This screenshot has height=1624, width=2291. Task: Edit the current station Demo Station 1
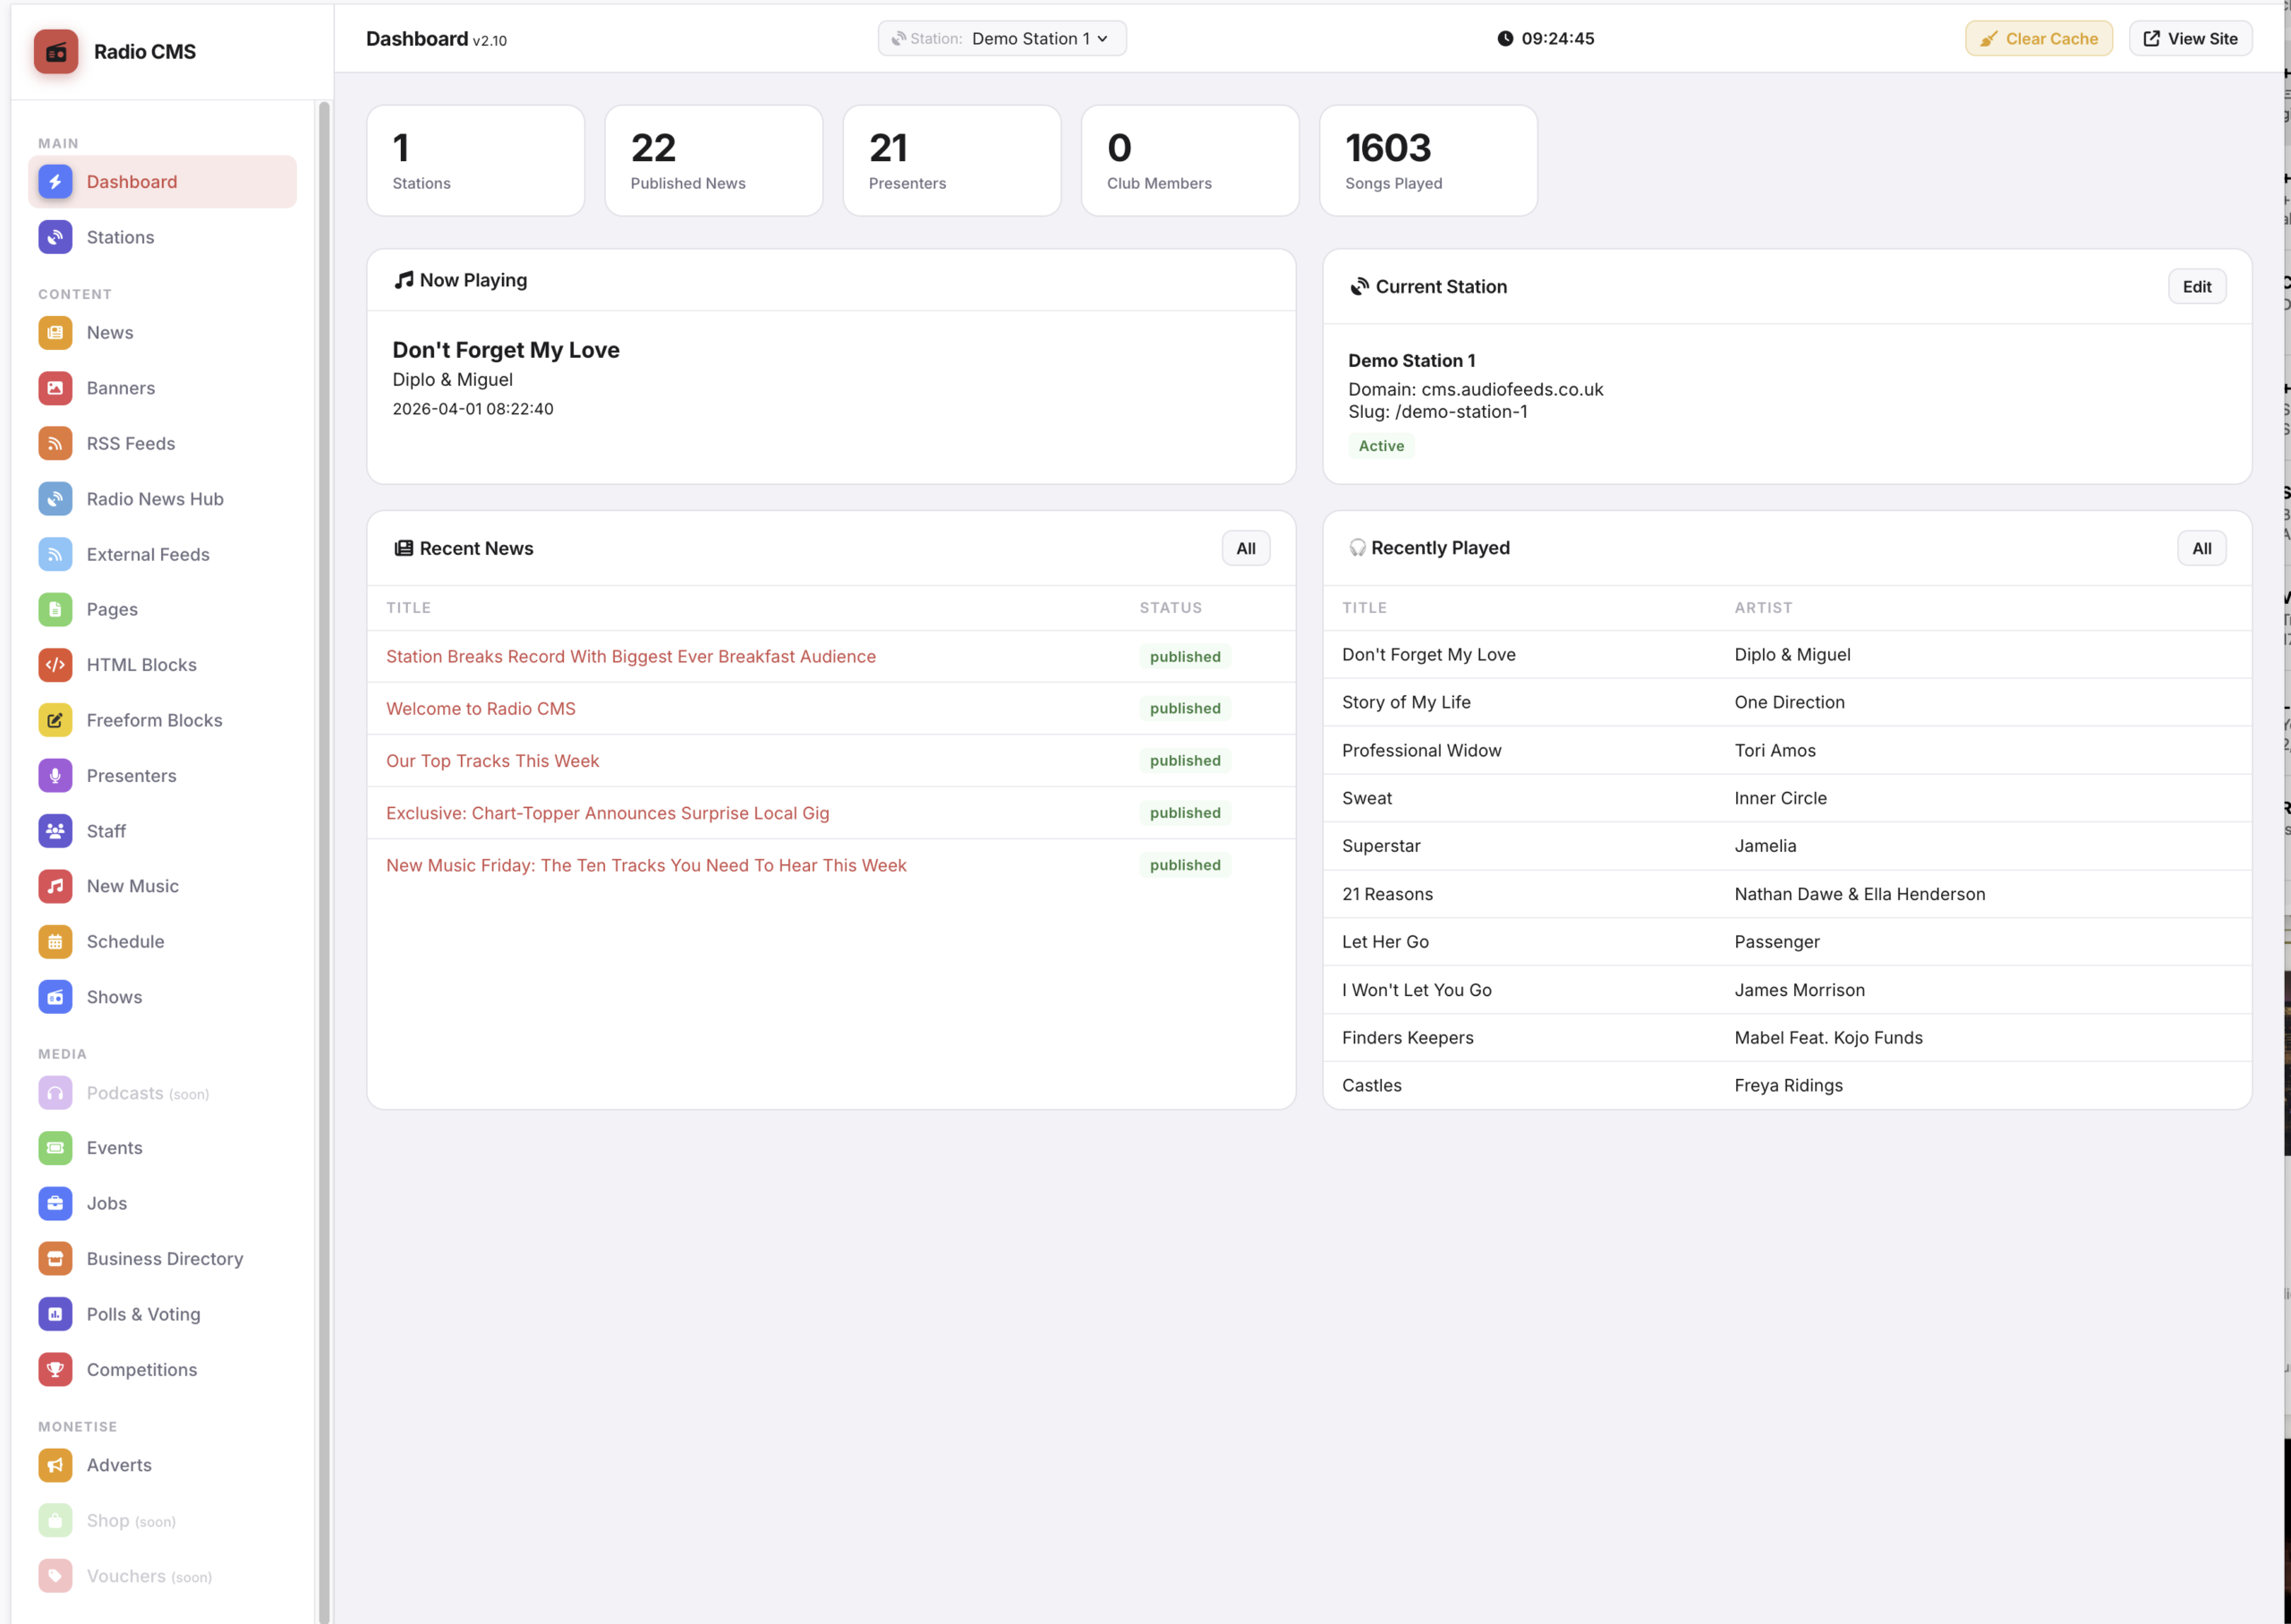click(x=2196, y=286)
